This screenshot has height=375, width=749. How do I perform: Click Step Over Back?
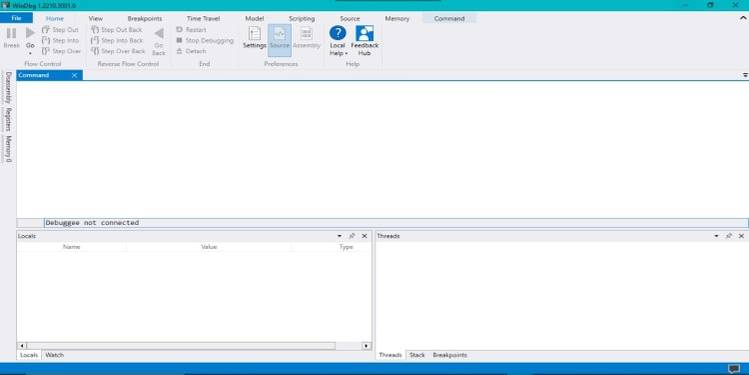click(118, 51)
